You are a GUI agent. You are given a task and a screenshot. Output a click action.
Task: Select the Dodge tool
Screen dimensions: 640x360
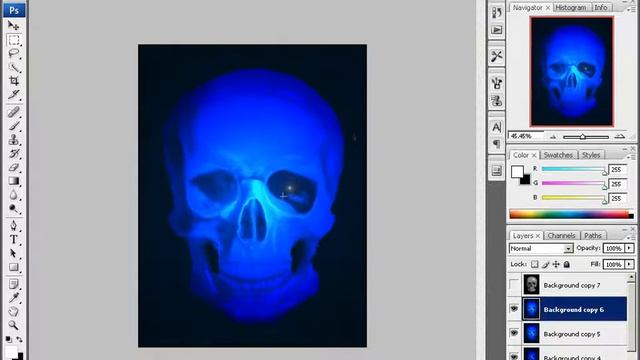coord(13,209)
